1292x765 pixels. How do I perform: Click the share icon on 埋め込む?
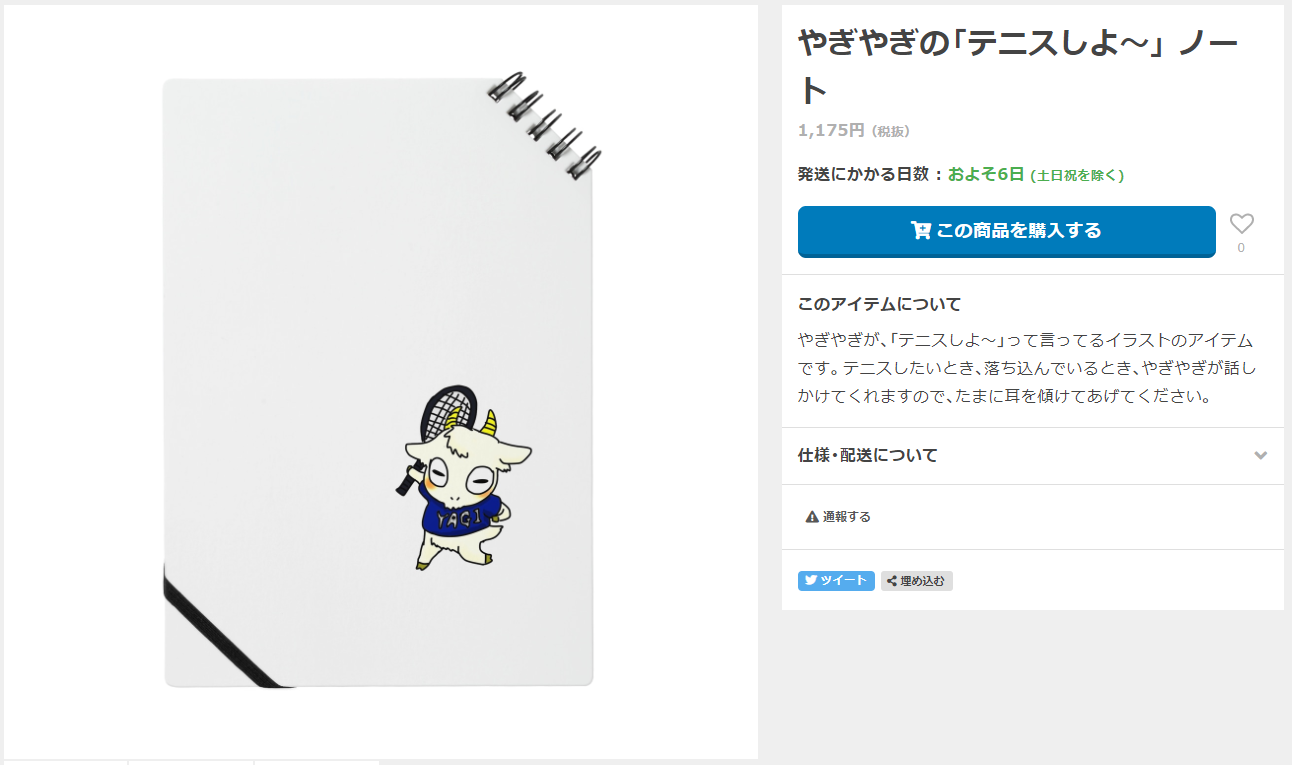click(892, 581)
